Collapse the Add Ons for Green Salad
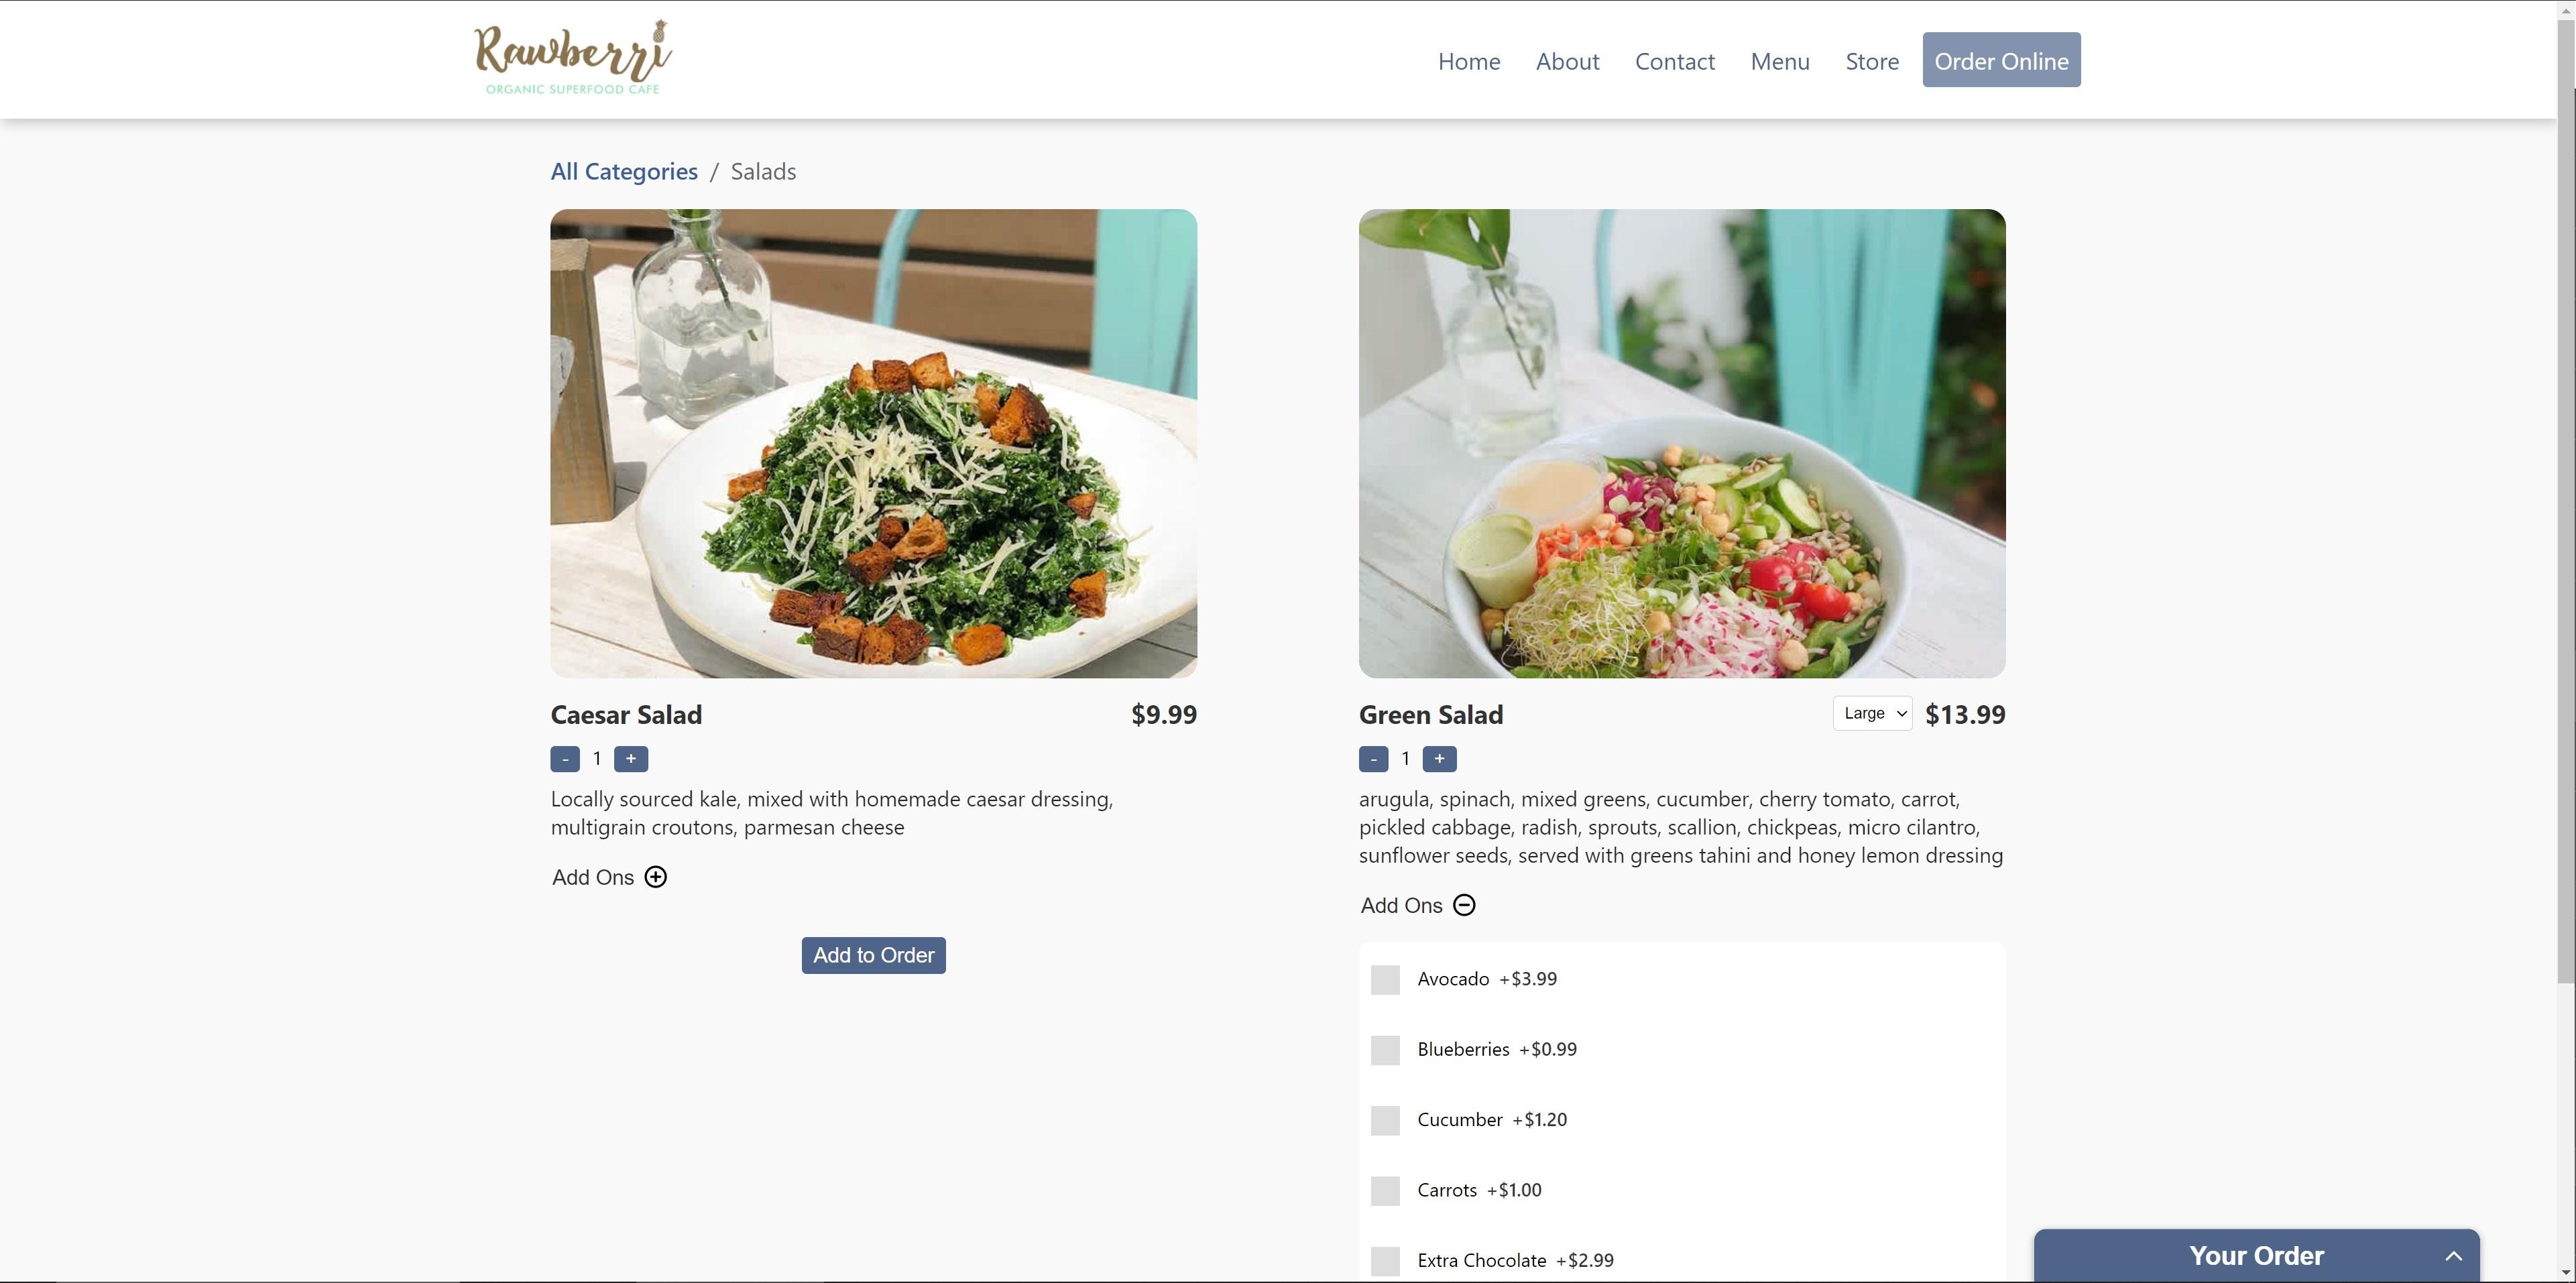The width and height of the screenshot is (2576, 1283). click(x=1464, y=905)
